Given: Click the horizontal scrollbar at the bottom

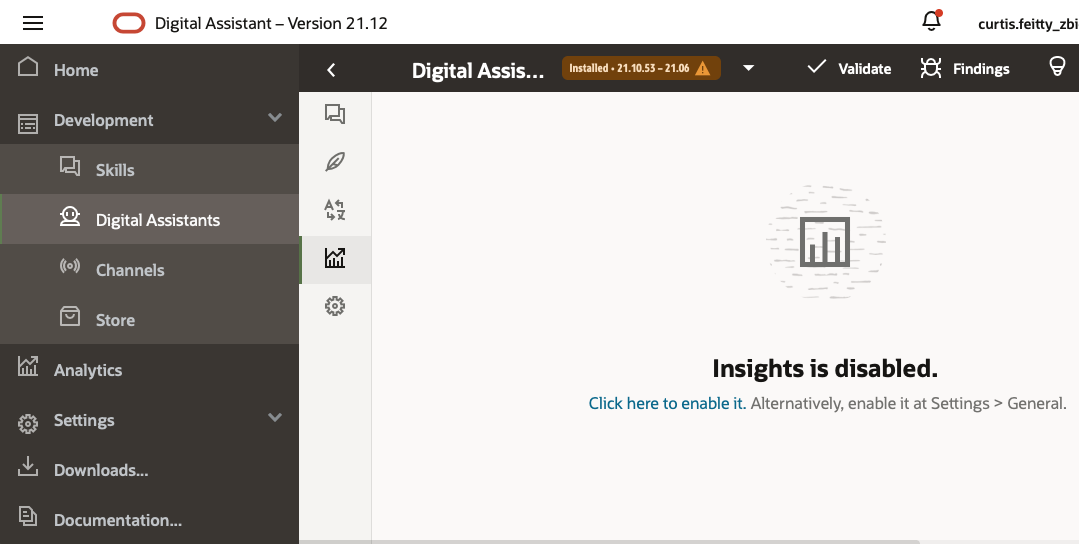Looking at the screenshot, I should point(609,542).
